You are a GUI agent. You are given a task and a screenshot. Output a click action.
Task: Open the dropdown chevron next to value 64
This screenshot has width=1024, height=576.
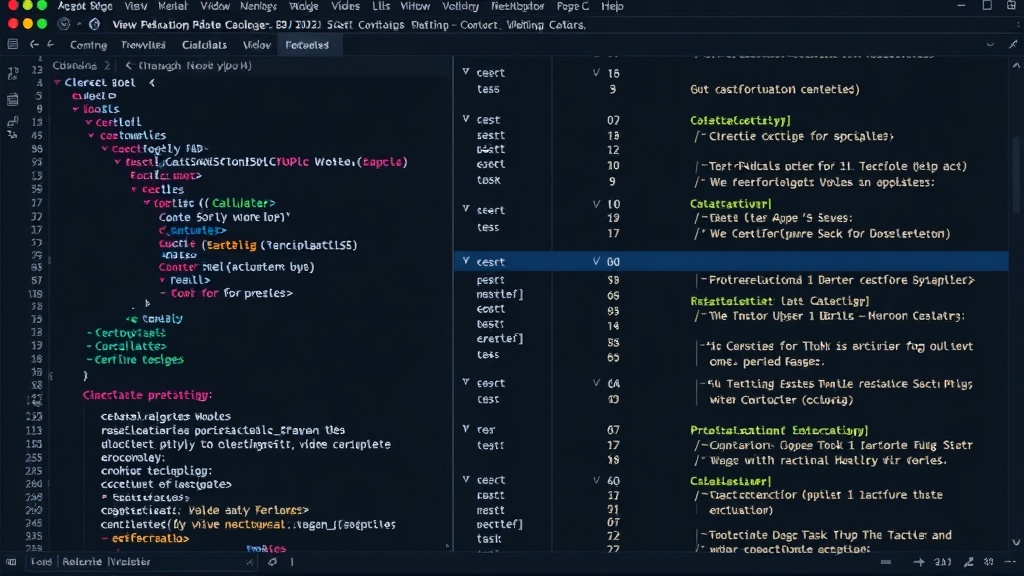pyautogui.click(x=596, y=383)
